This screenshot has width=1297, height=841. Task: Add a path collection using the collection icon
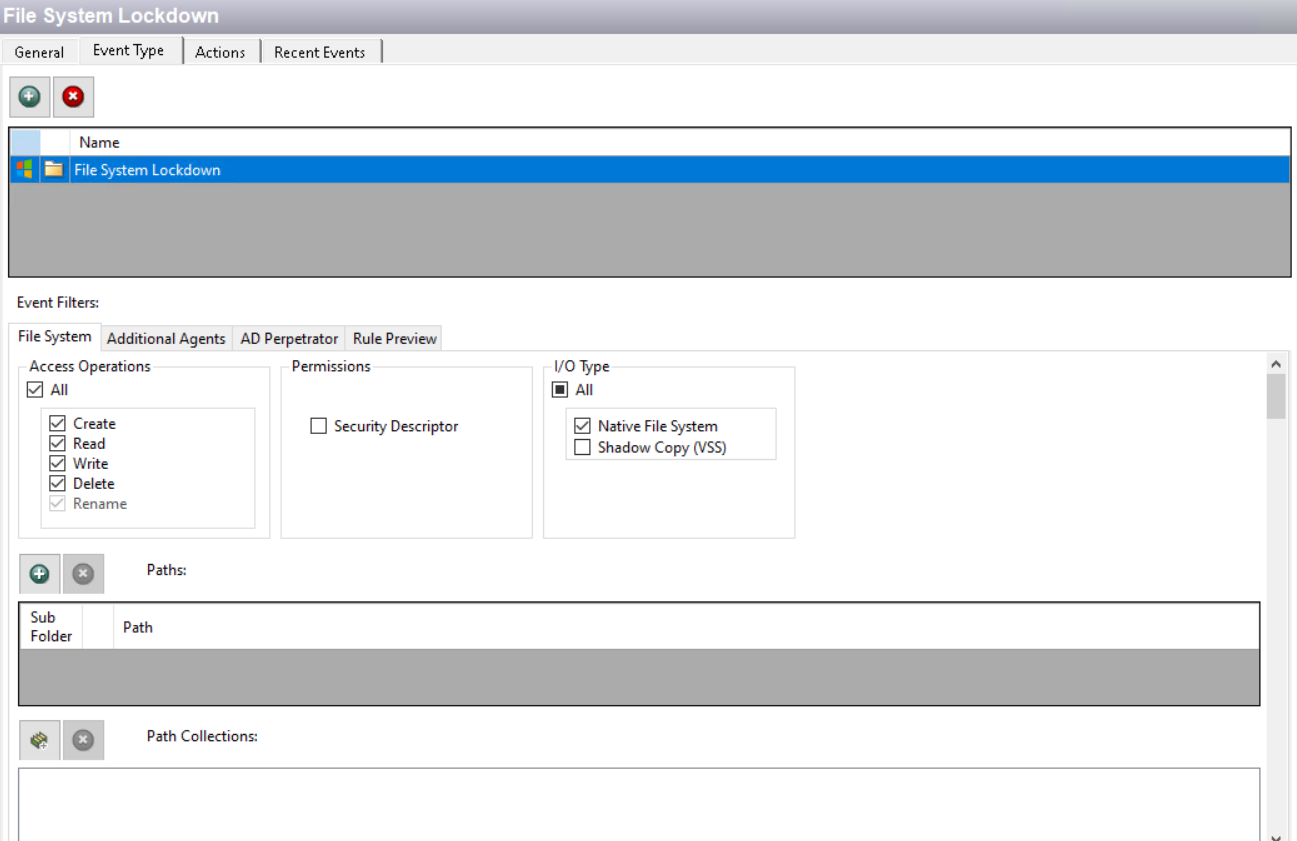[40, 740]
